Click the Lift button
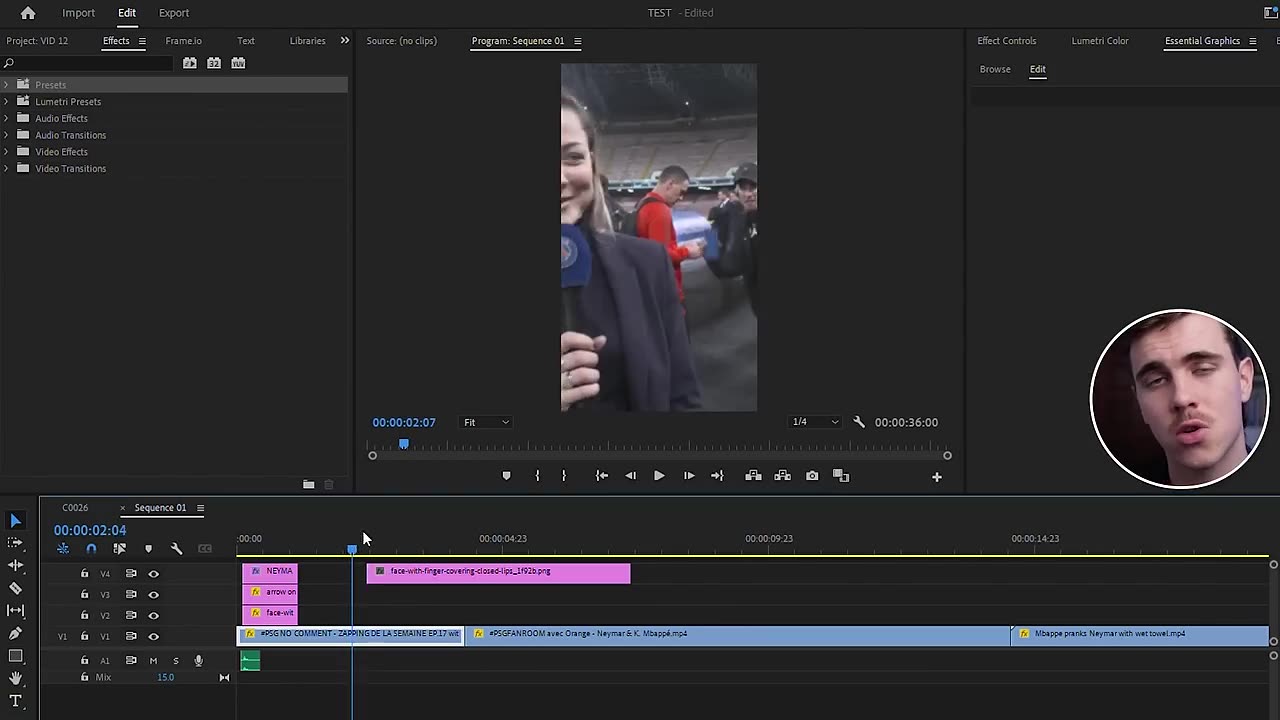The width and height of the screenshot is (1280, 720). [x=753, y=476]
